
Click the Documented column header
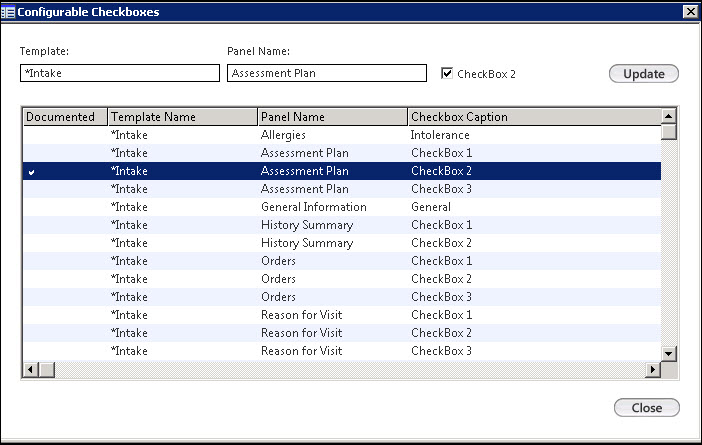click(65, 117)
